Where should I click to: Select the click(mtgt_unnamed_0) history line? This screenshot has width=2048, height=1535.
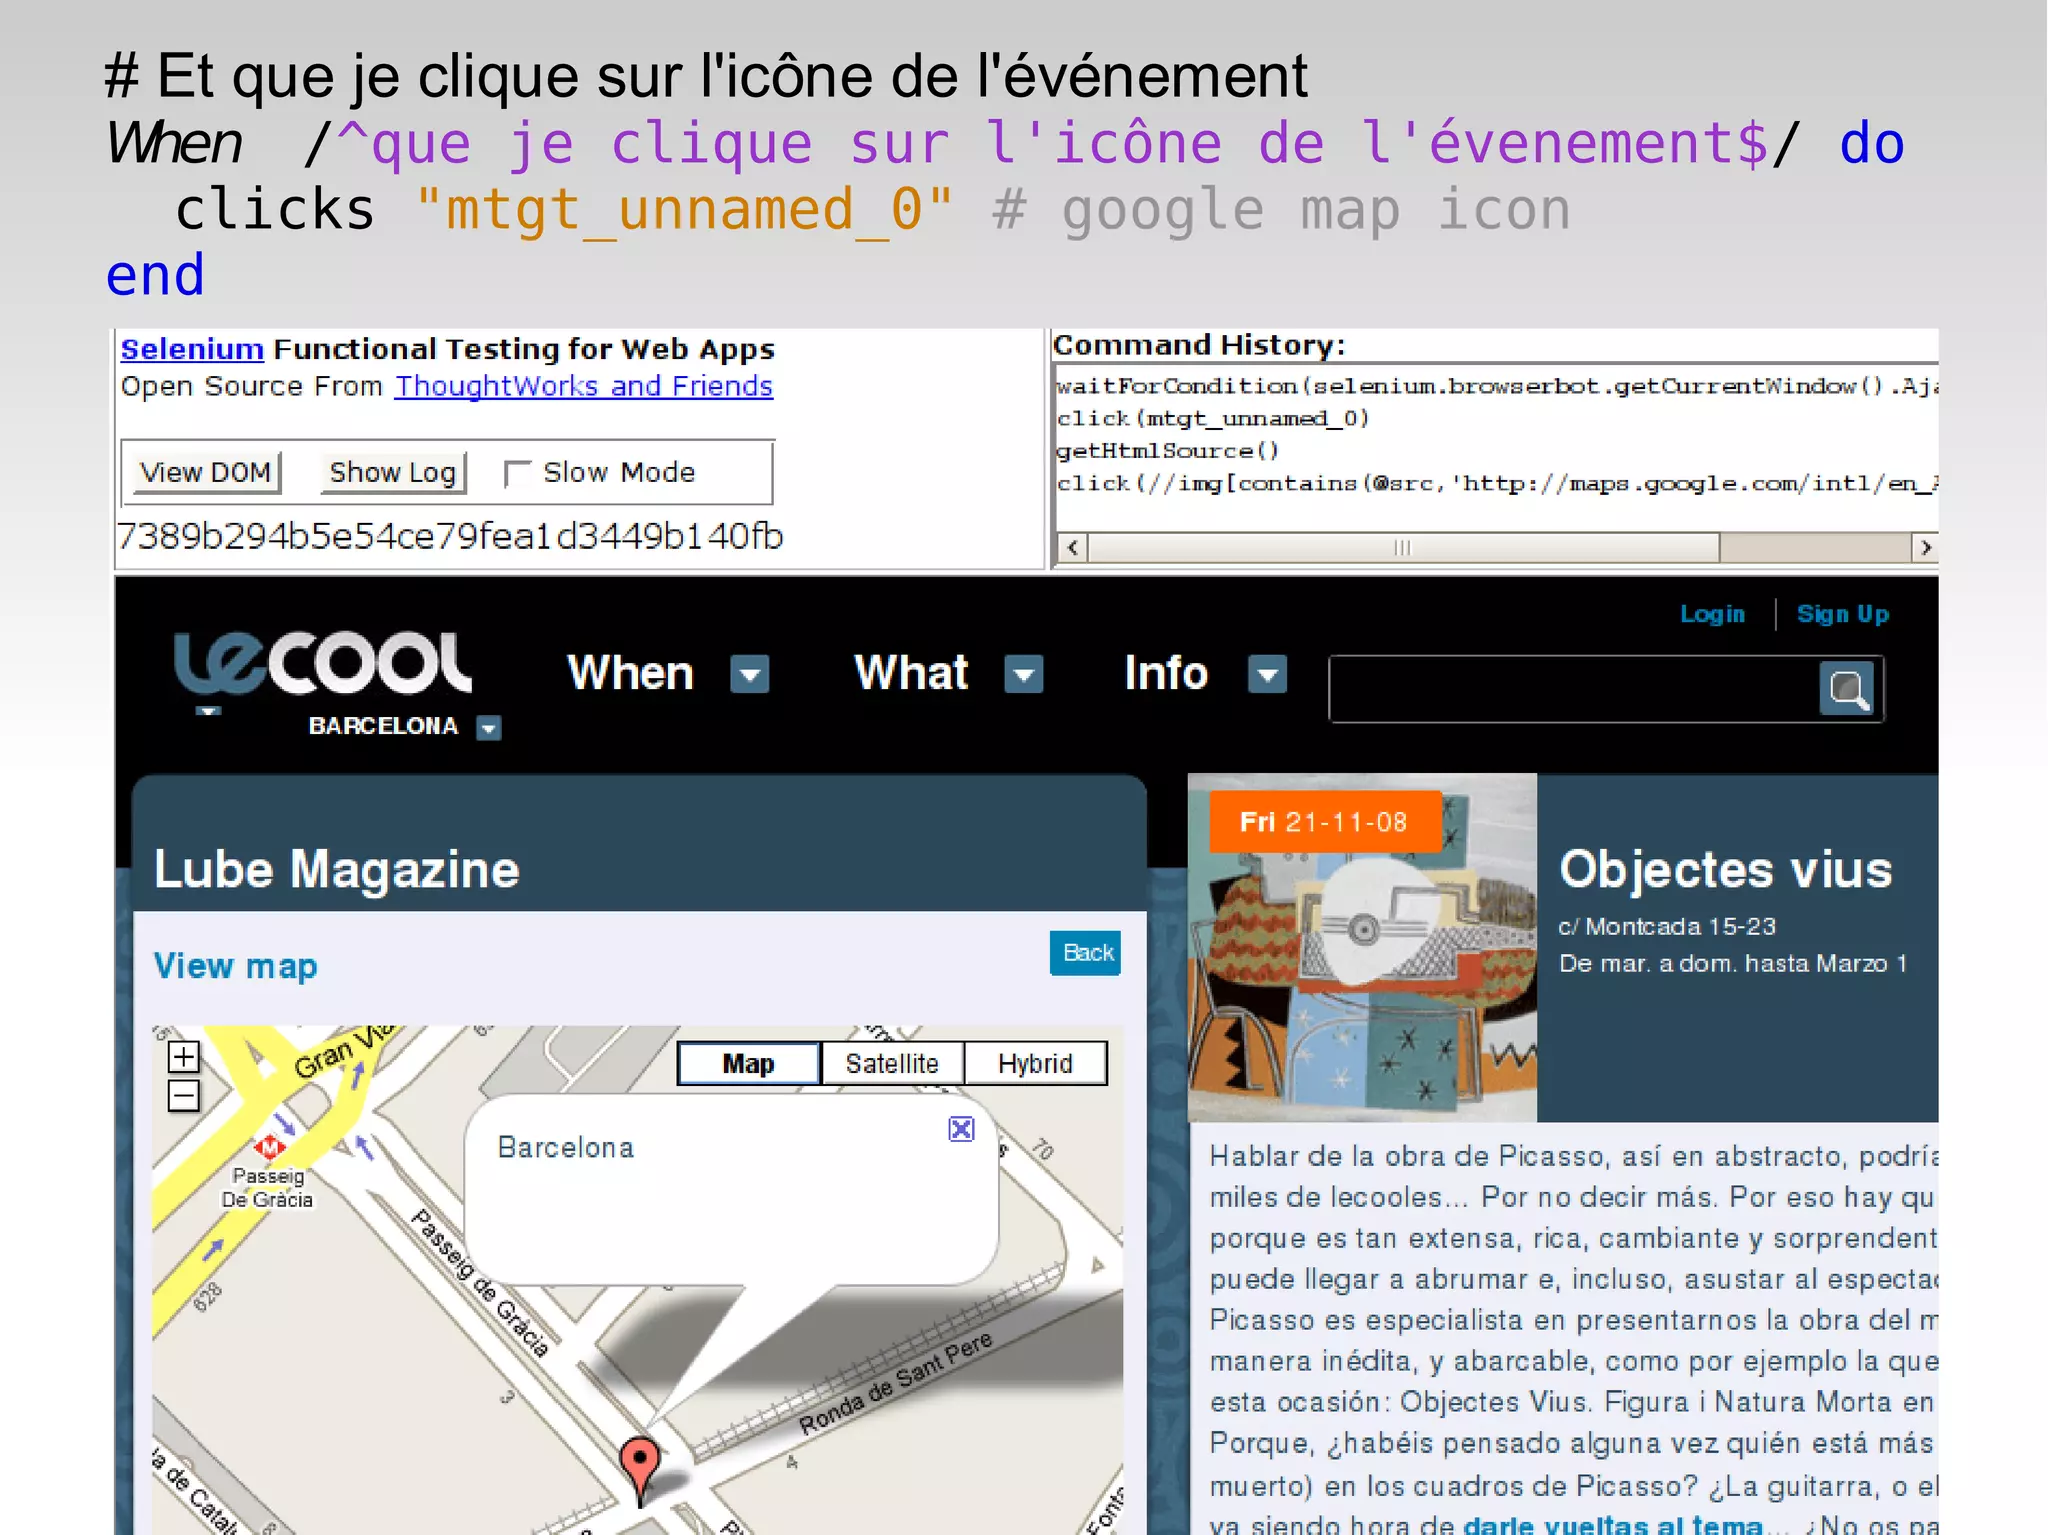(1212, 418)
